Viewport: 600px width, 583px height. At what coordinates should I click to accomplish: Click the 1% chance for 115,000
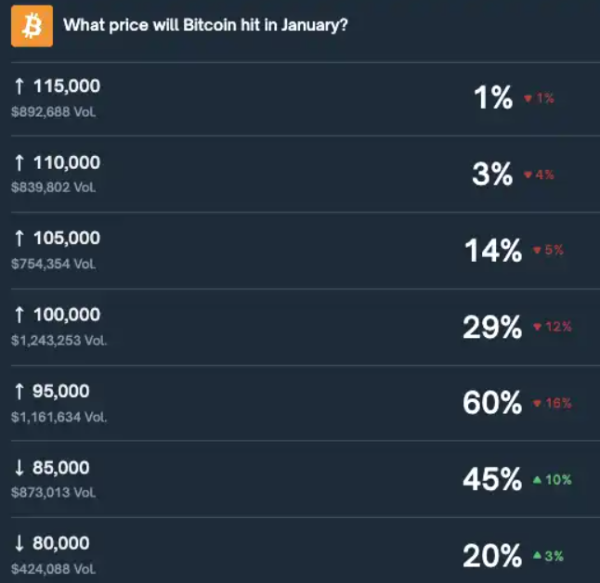493,98
